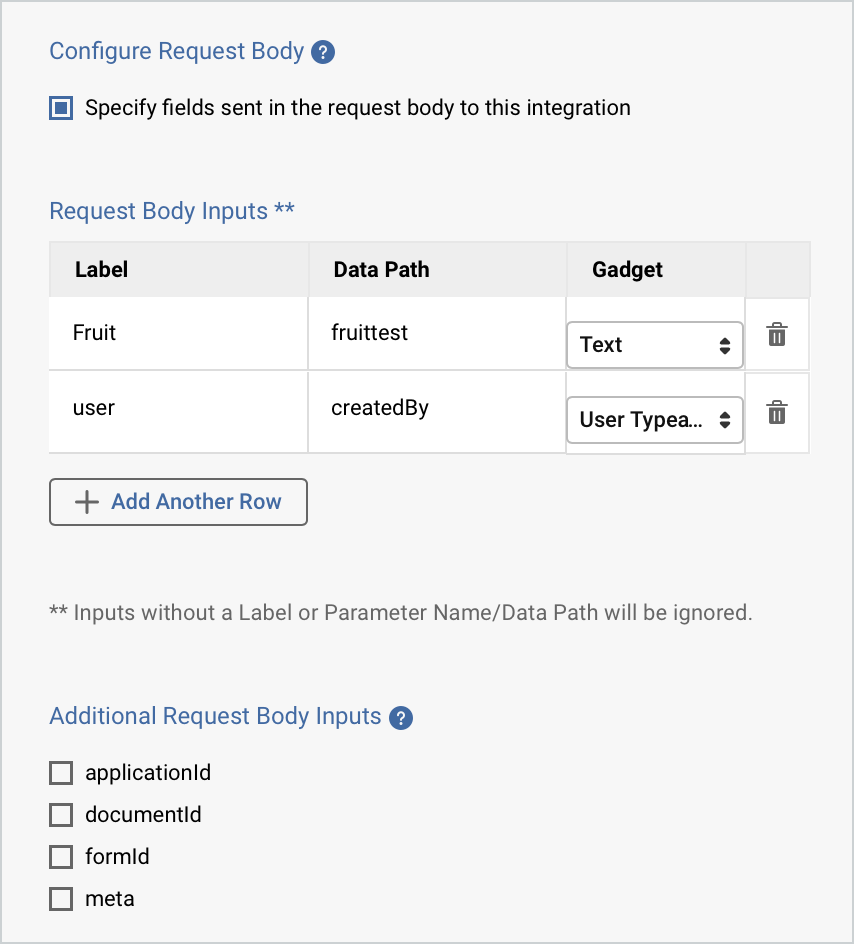Viewport: 854px width, 944px height.
Task: Select the Data Path column header
Action: (381, 270)
